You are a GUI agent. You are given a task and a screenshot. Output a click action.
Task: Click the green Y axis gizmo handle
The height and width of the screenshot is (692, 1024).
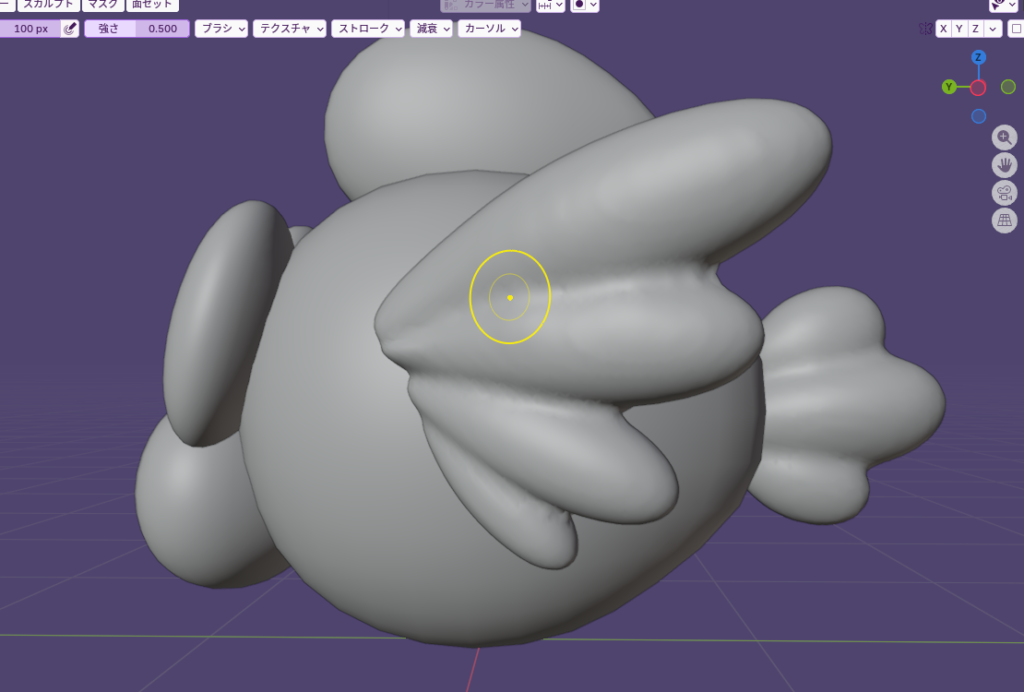(949, 87)
